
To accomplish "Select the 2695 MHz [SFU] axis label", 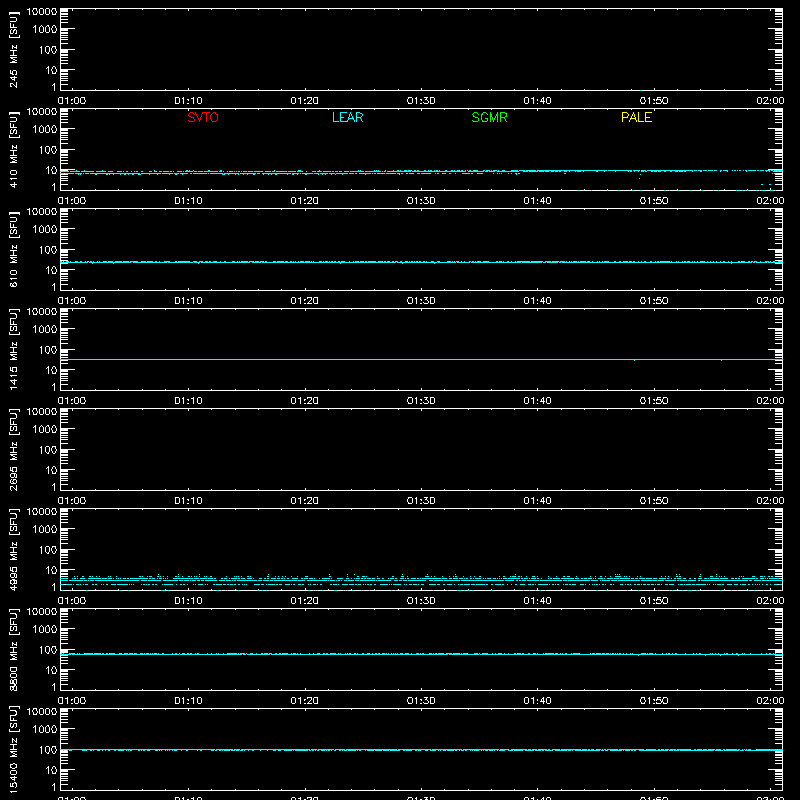I will [x=13, y=449].
